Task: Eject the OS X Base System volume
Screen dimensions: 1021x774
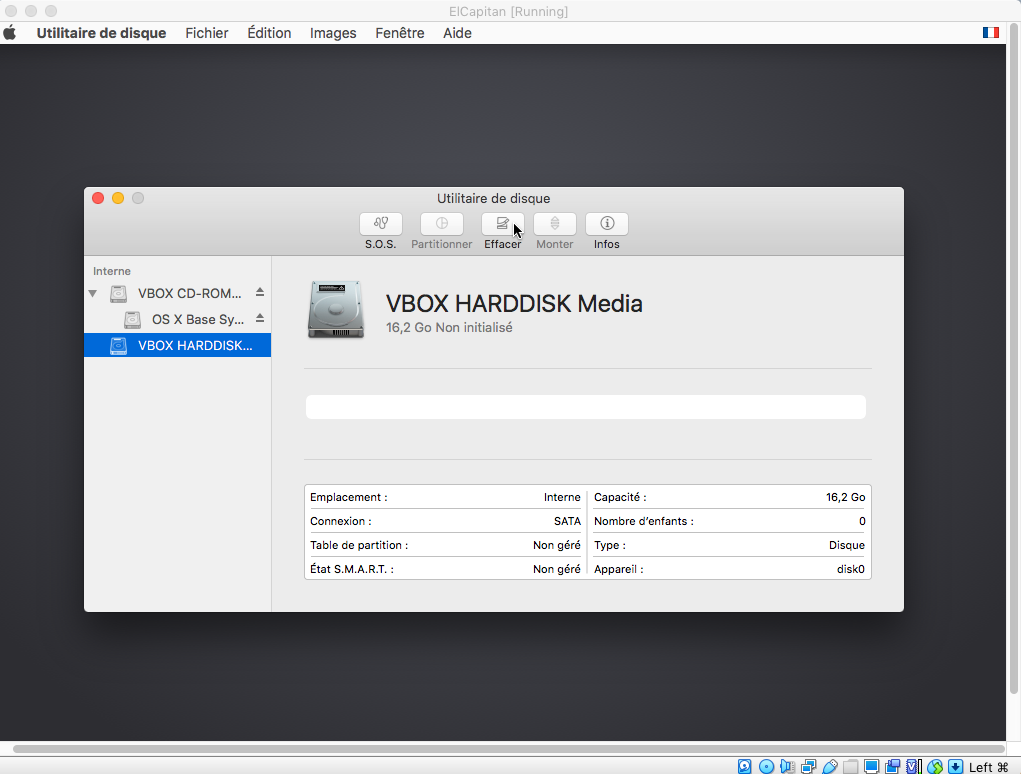Action: coord(260,318)
